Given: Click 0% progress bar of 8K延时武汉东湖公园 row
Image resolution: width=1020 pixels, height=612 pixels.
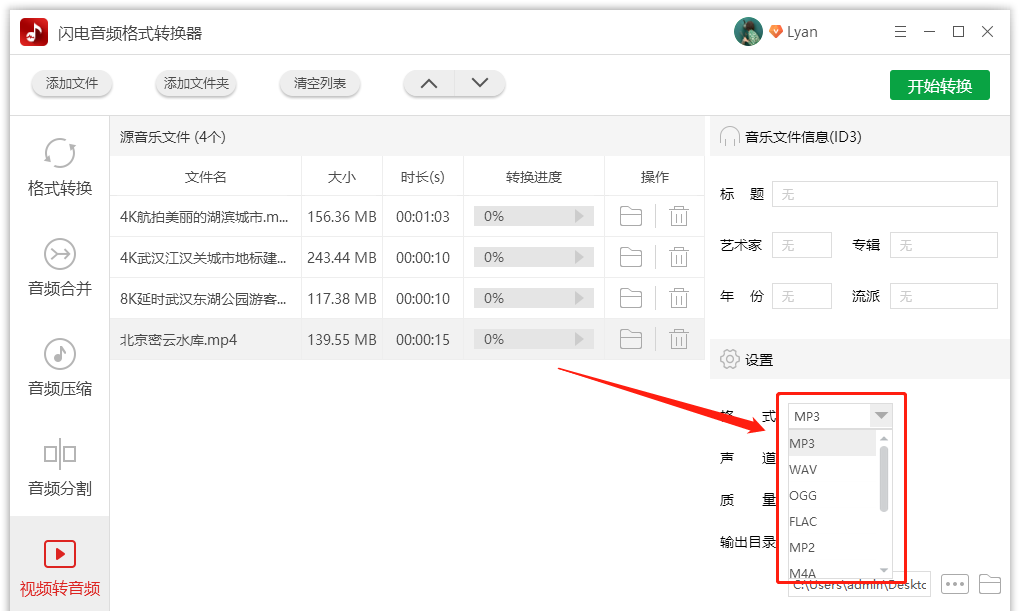Looking at the screenshot, I should (533, 299).
